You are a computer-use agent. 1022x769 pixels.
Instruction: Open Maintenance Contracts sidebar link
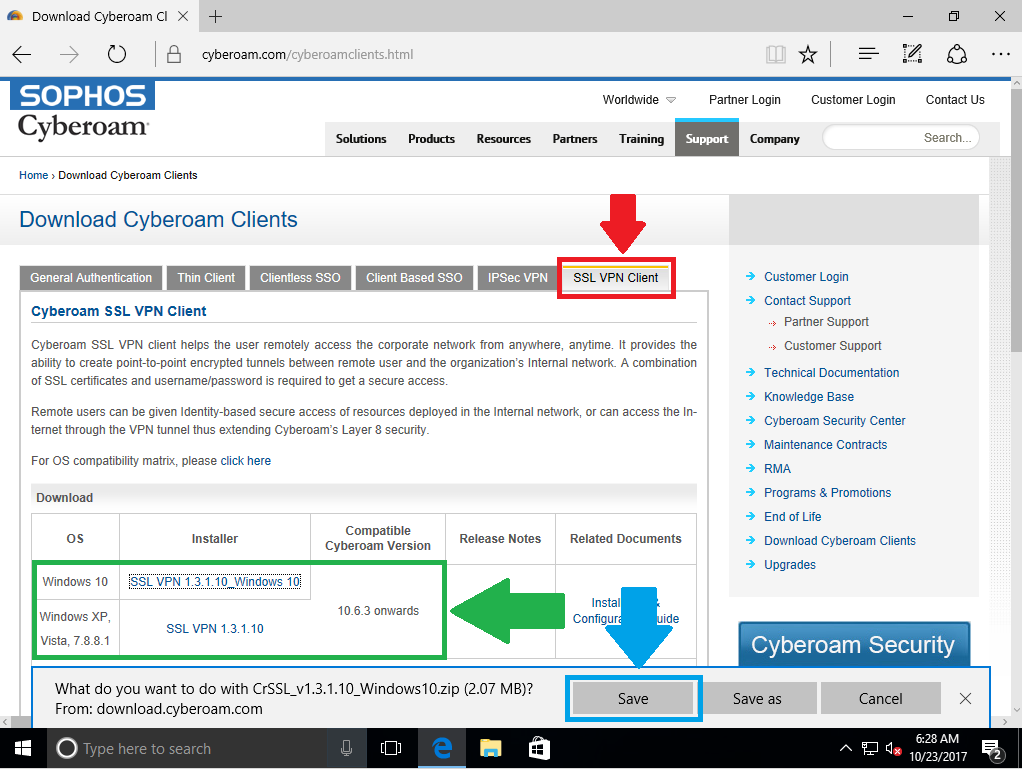pyautogui.click(x=826, y=445)
